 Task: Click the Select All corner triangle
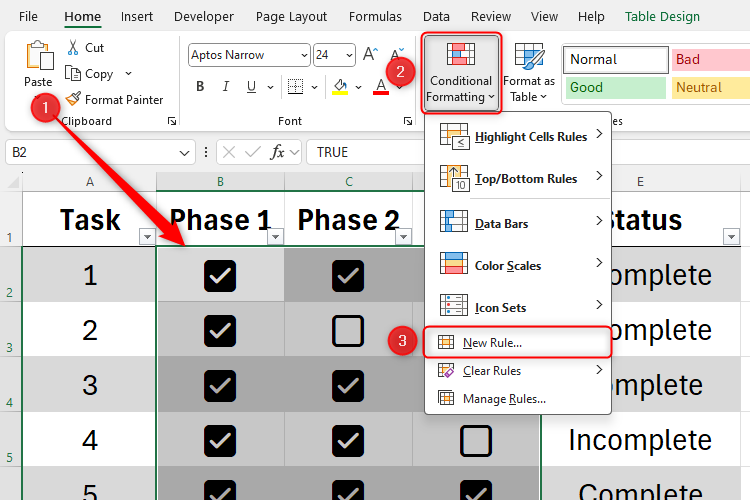pos(13,182)
